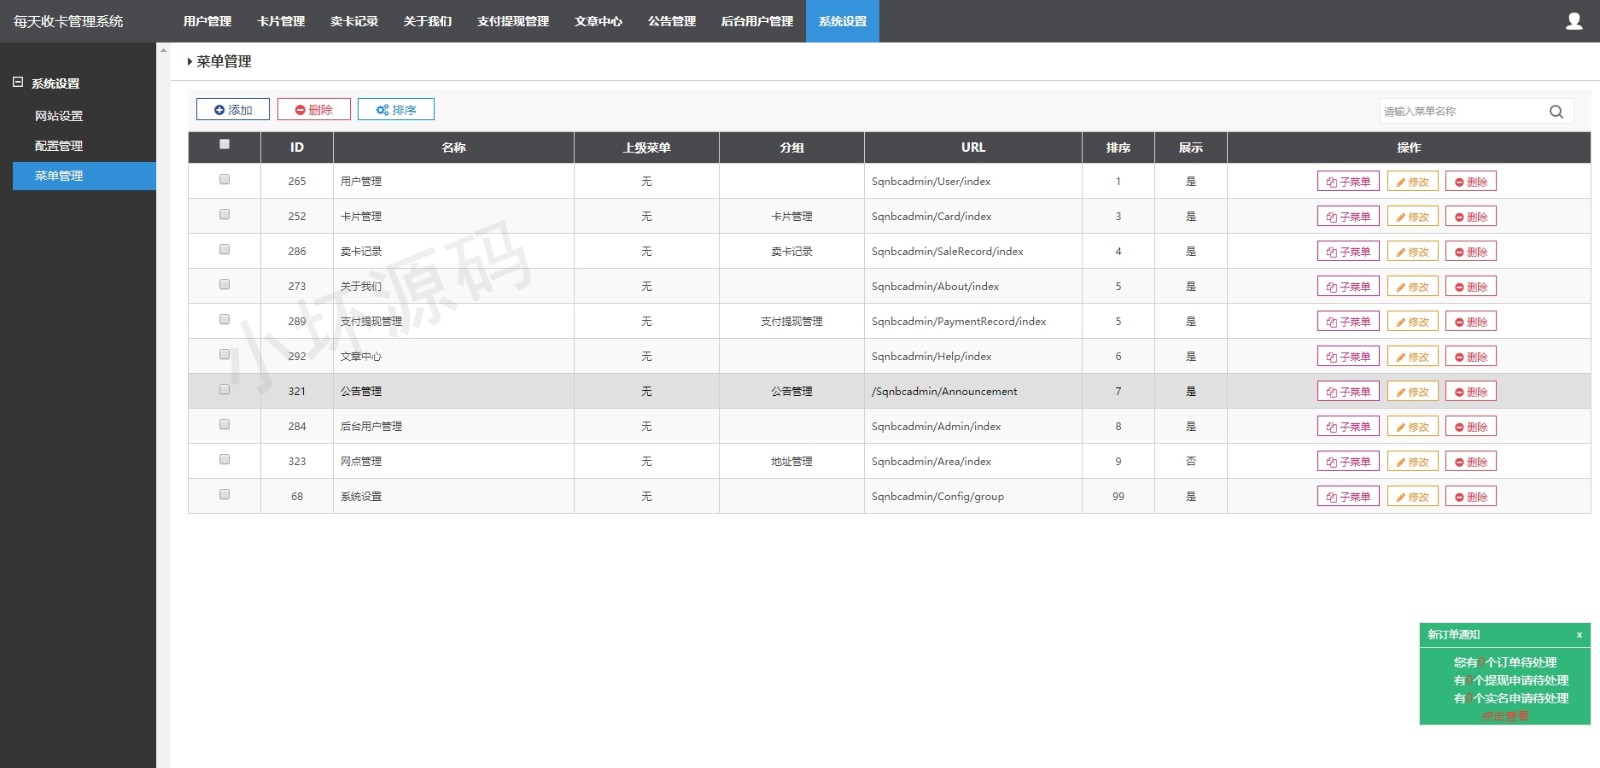The image size is (1600, 768).
Task: Click the 添加 button
Action: [233, 110]
